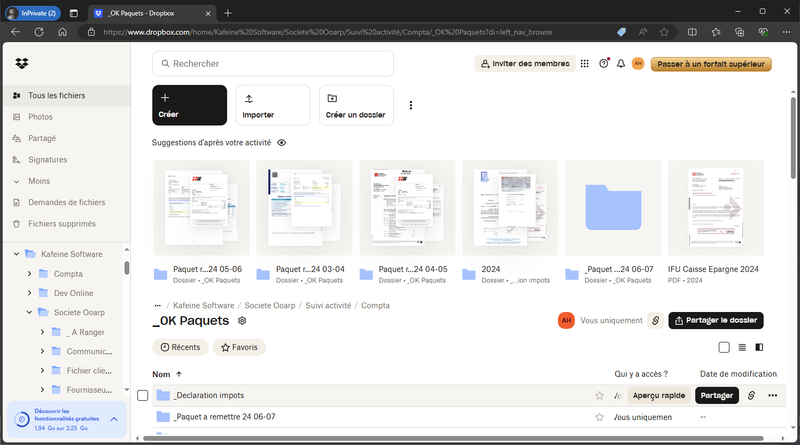Copy folder link icon beside Vous uniquement

[656, 320]
